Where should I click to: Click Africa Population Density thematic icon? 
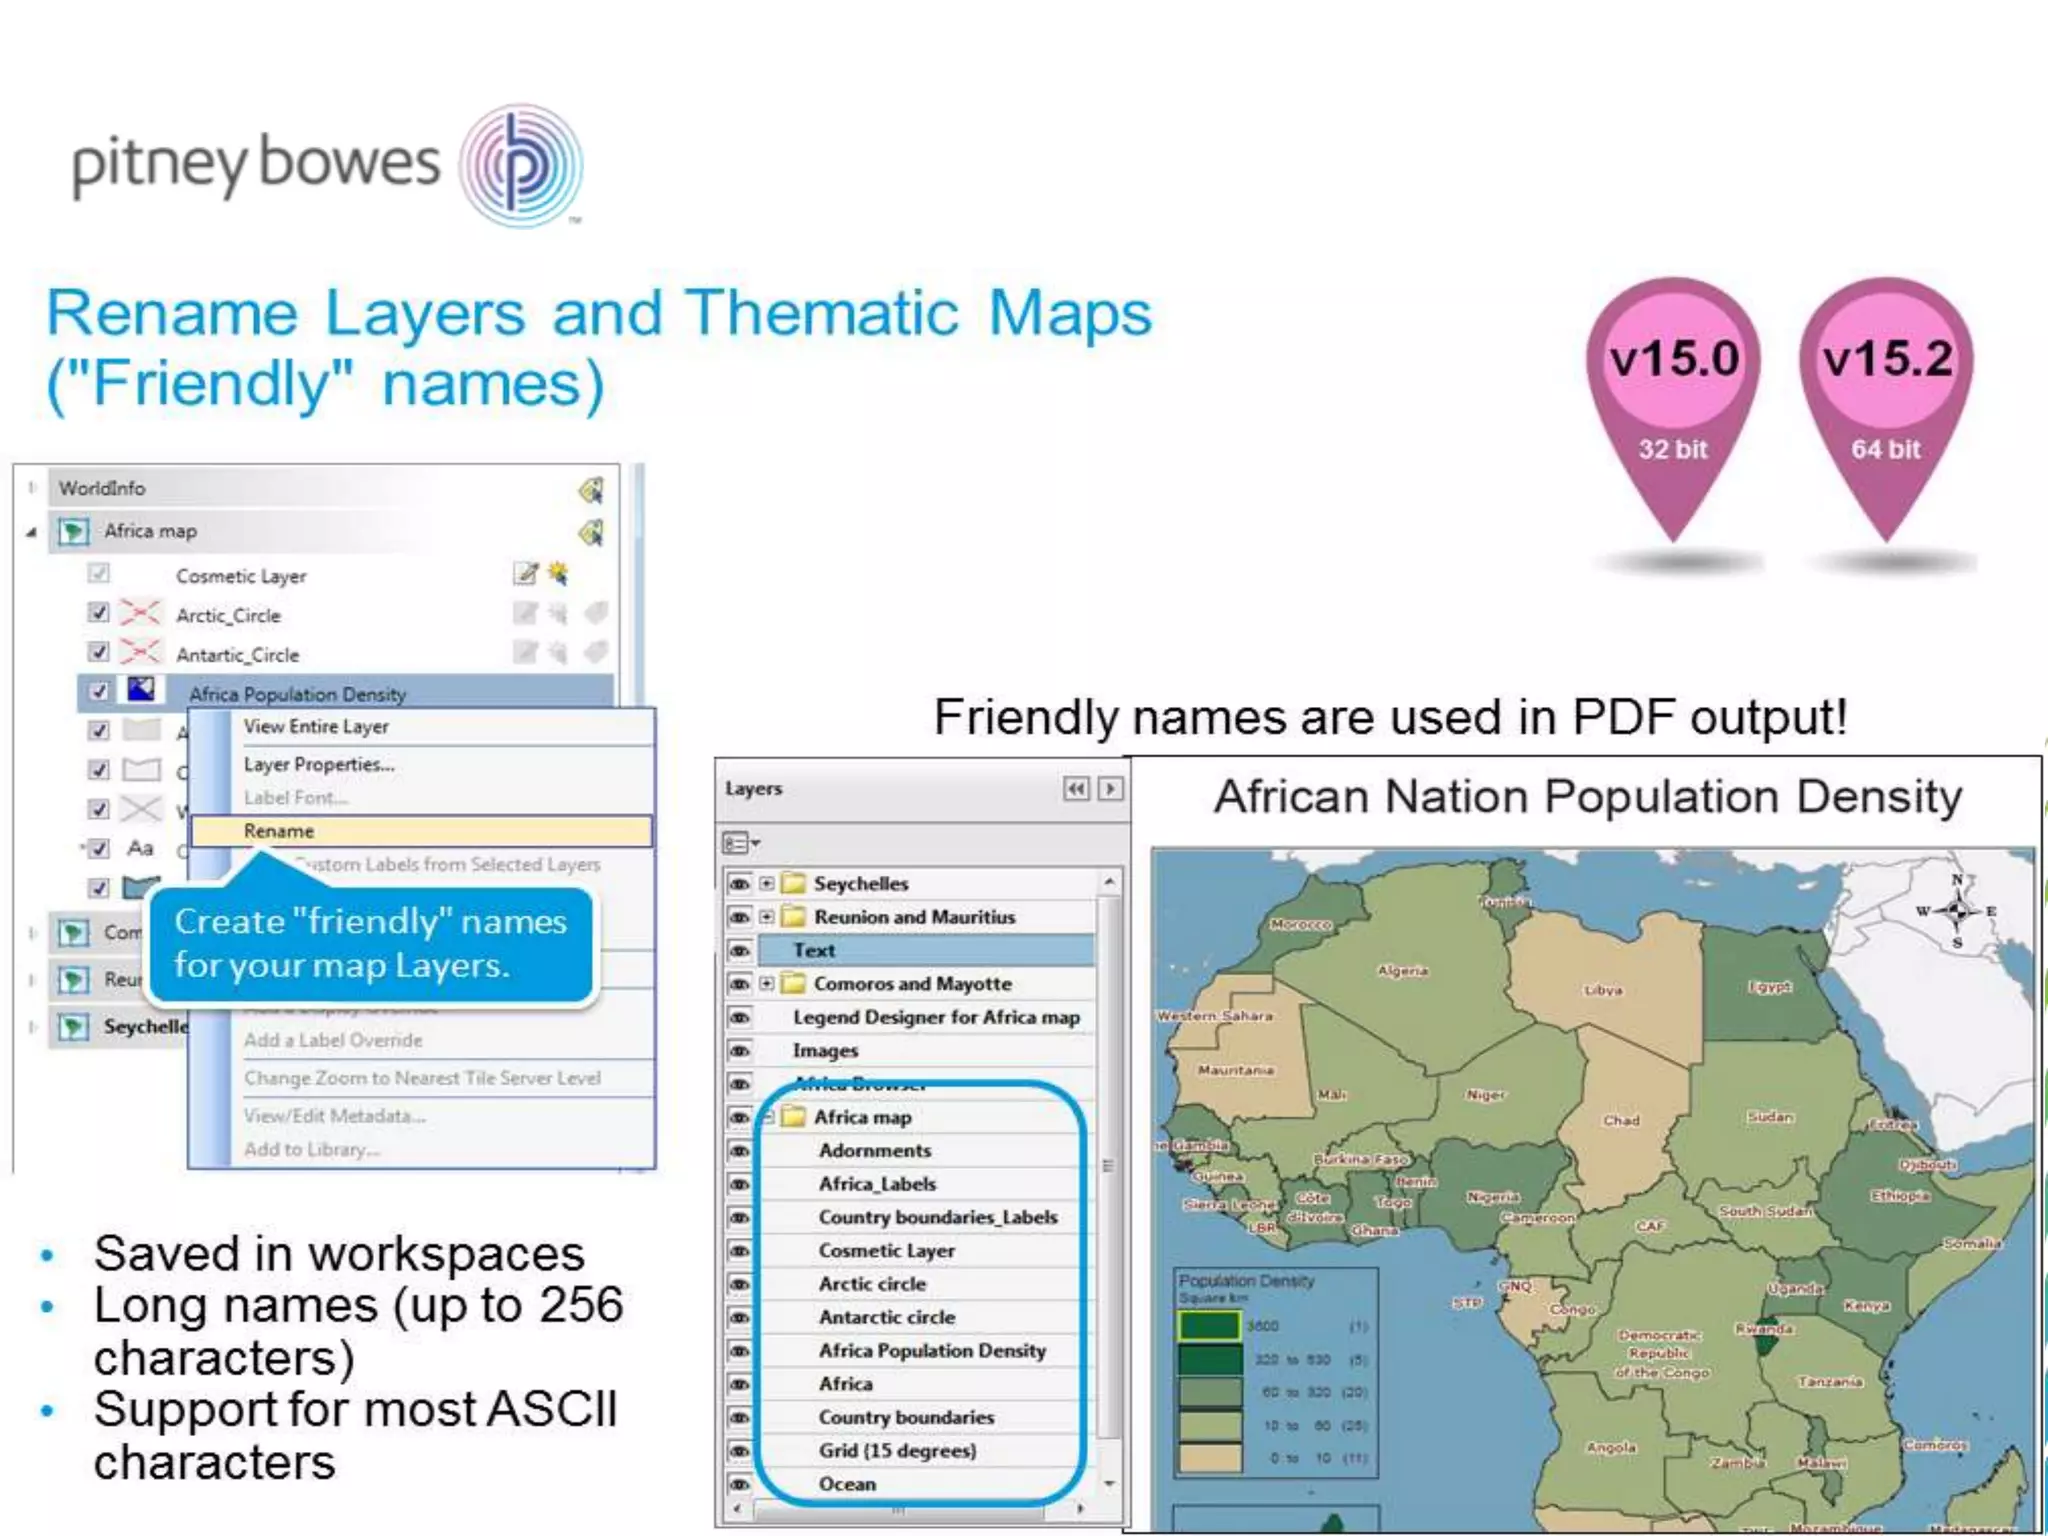coord(141,690)
